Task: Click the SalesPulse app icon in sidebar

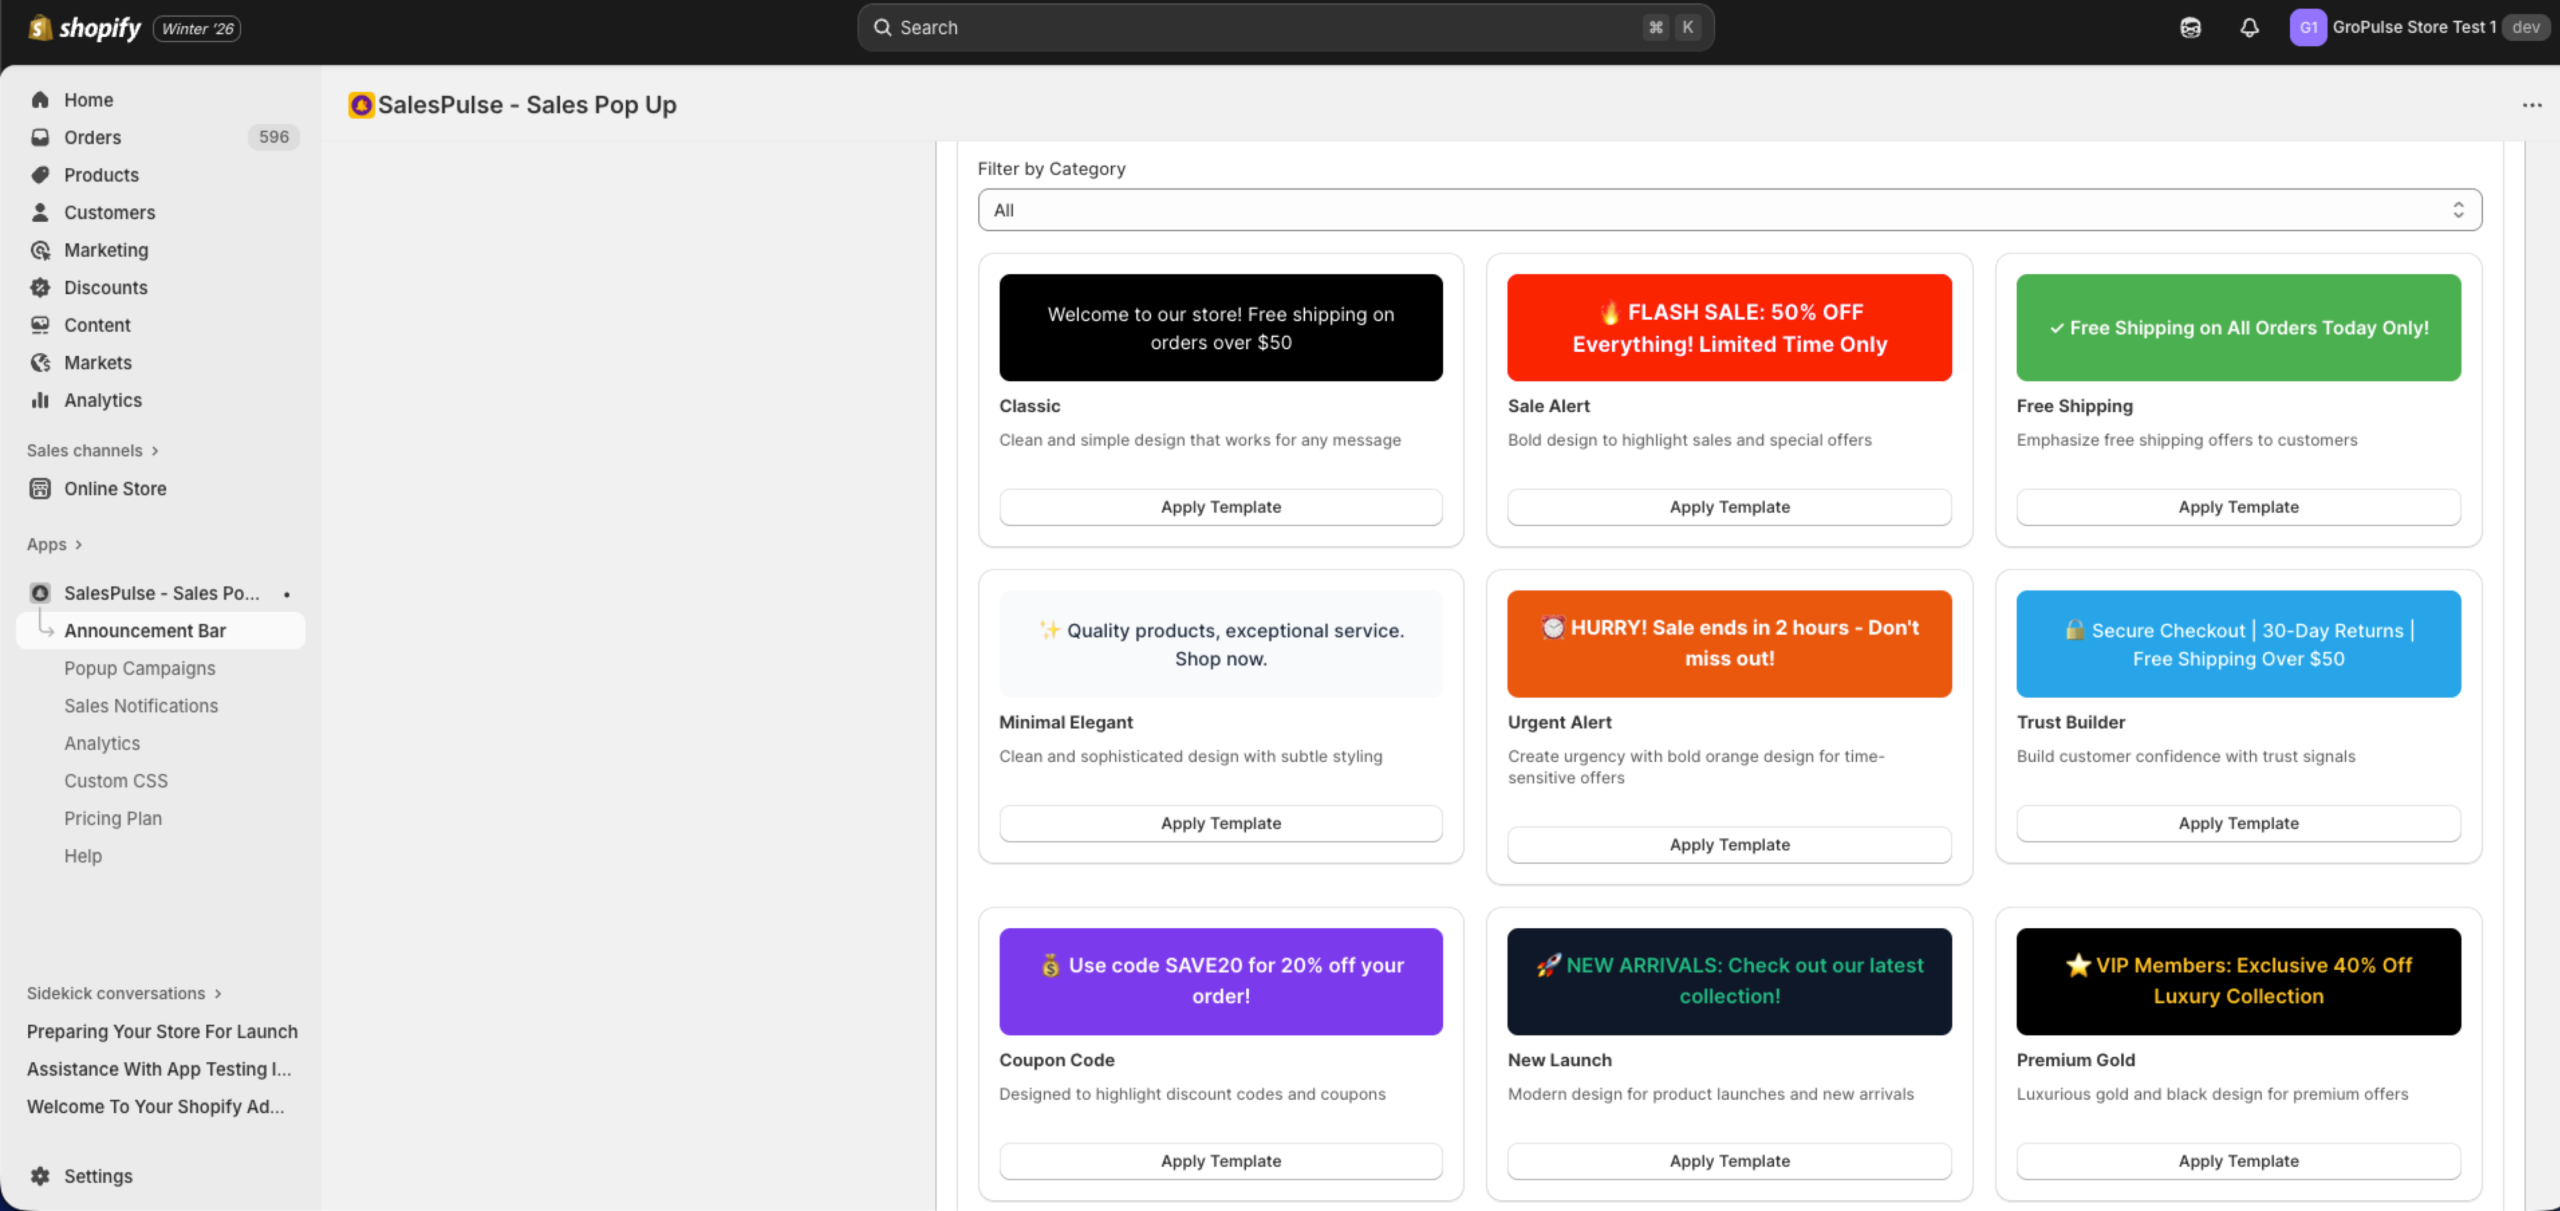Action: click(x=40, y=592)
